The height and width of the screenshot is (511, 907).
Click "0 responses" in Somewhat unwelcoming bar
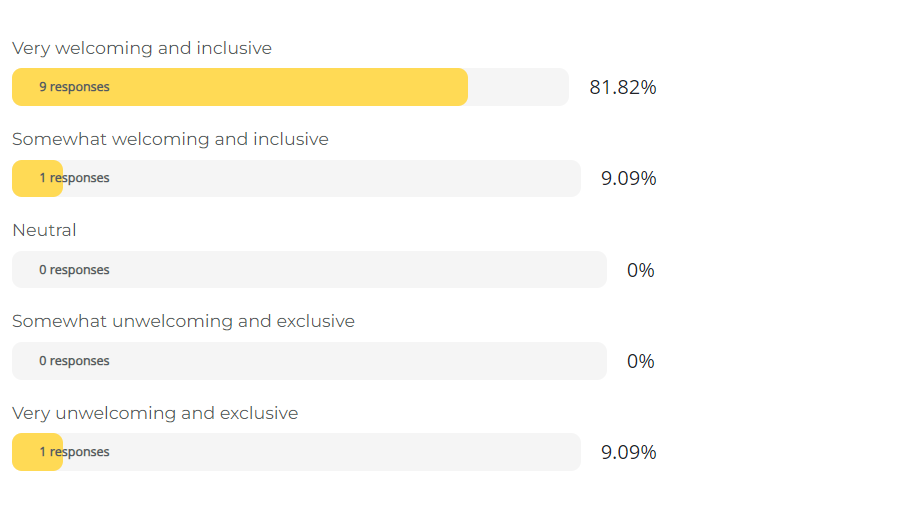74,361
